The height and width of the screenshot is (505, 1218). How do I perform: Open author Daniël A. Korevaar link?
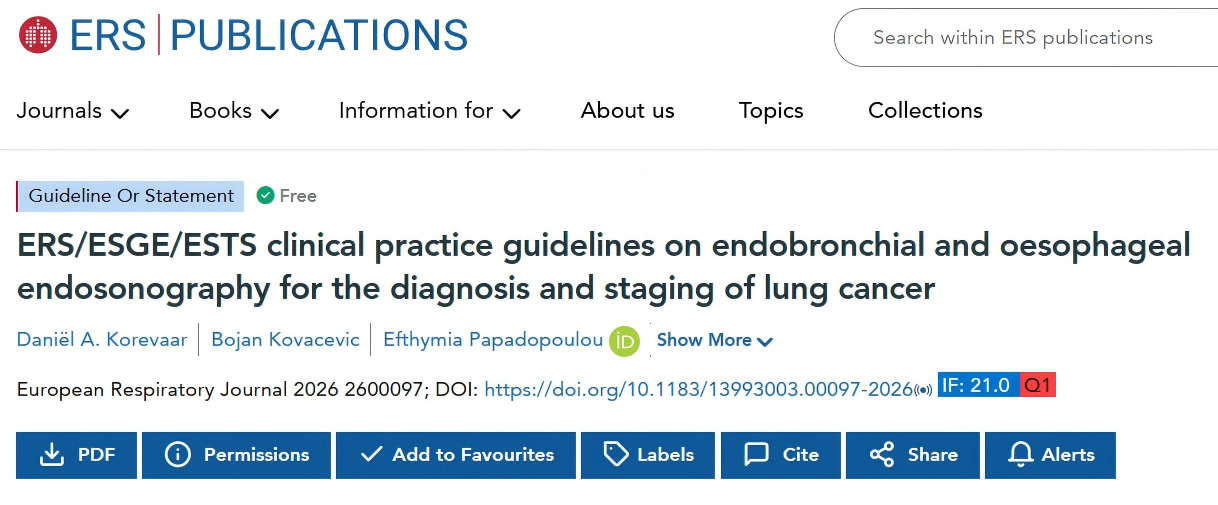click(x=102, y=341)
